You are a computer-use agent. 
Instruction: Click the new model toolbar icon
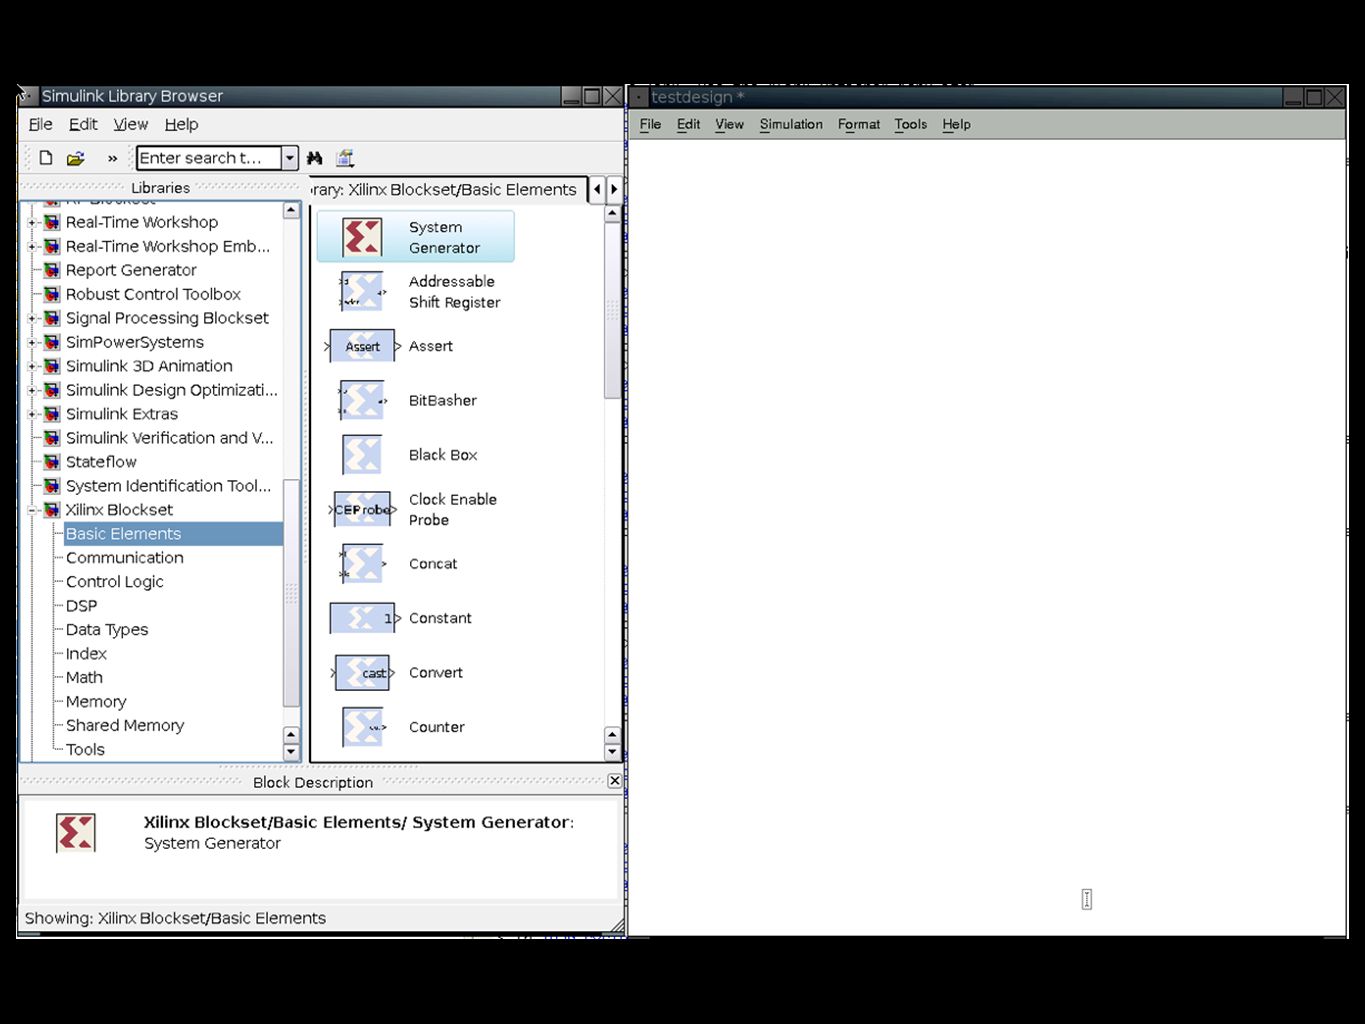46,158
